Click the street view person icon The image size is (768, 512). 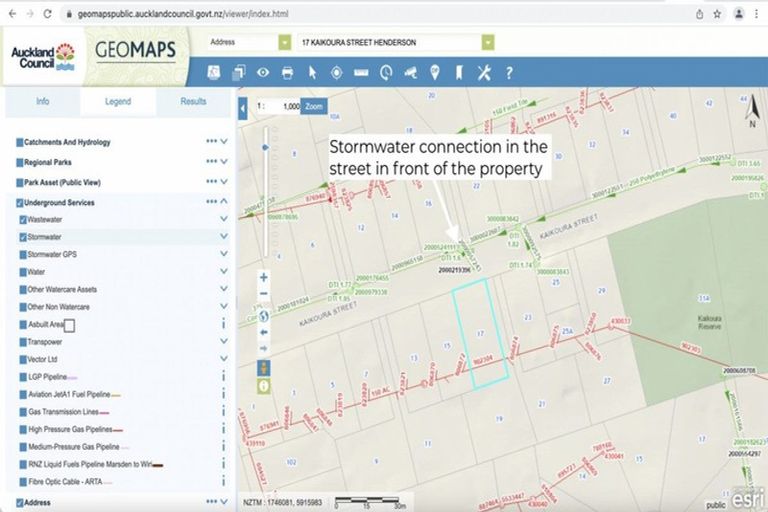click(264, 366)
